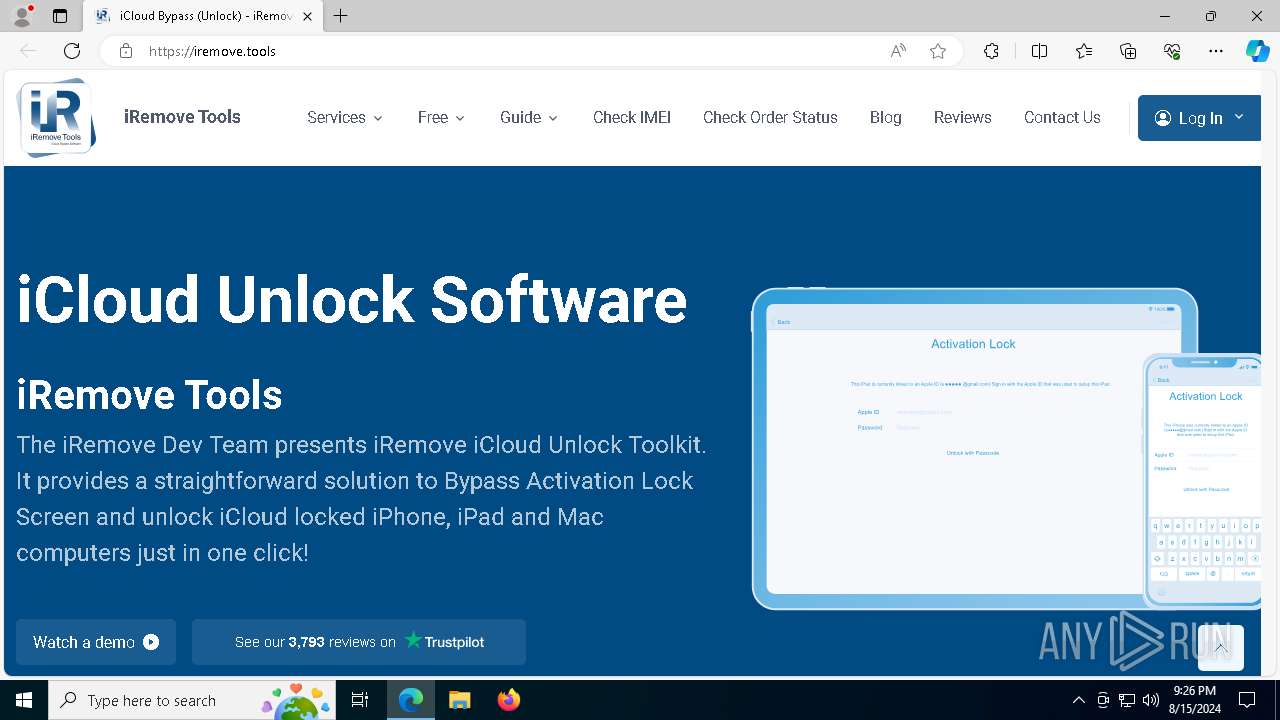Open the tab actions menu icon
The height and width of the screenshot is (720, 1280).
pyautogui.click(x=60, y=16)
